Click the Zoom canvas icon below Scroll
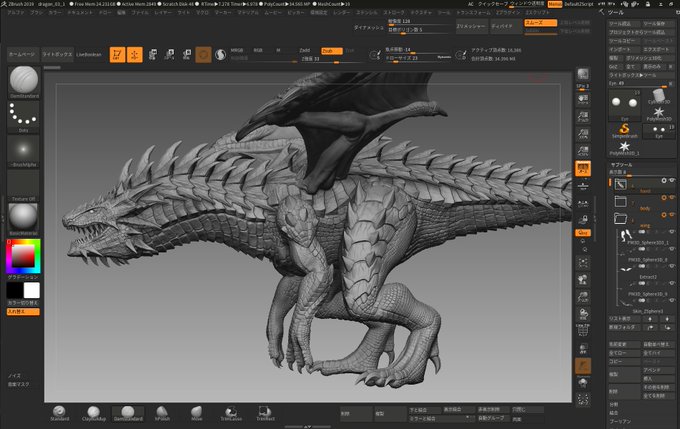This screenshot has width=680, height=429. pyautogui.click(x=583, y=116)
